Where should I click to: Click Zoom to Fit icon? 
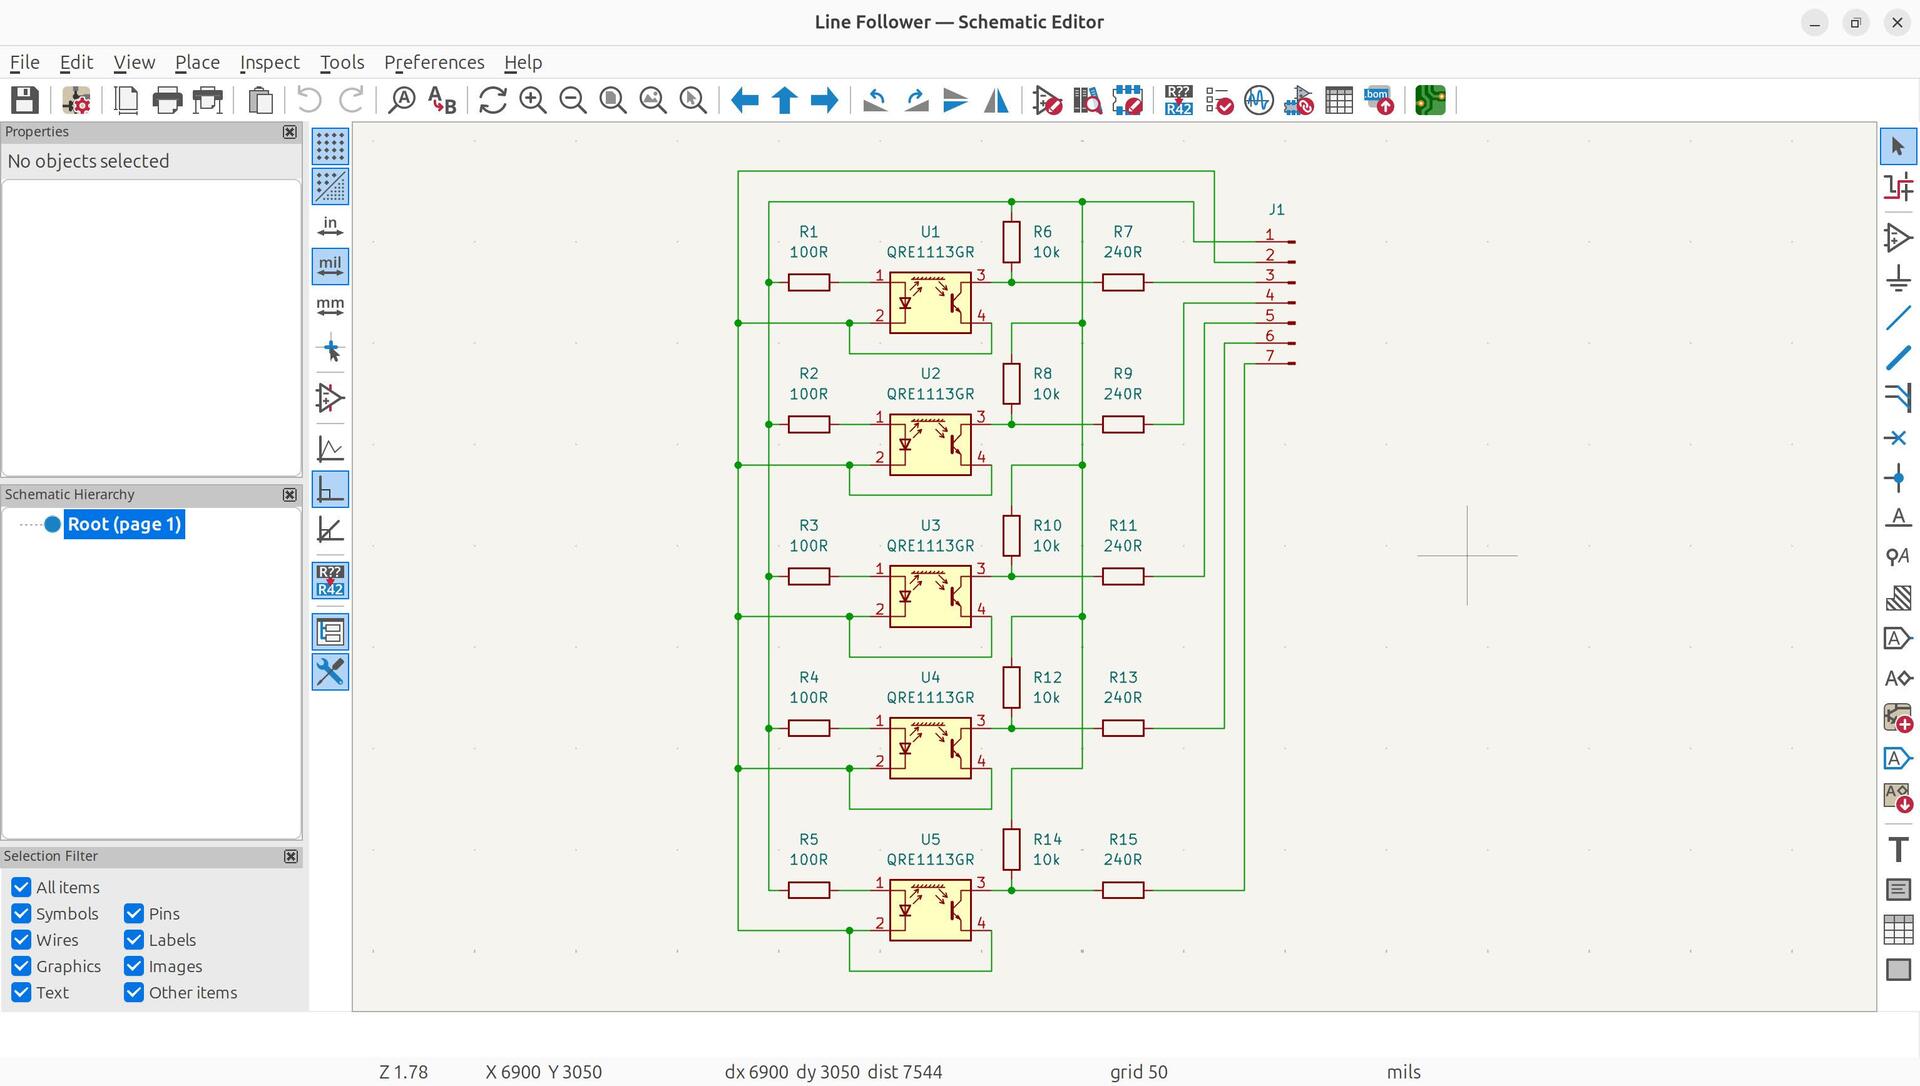coord(613,100)
